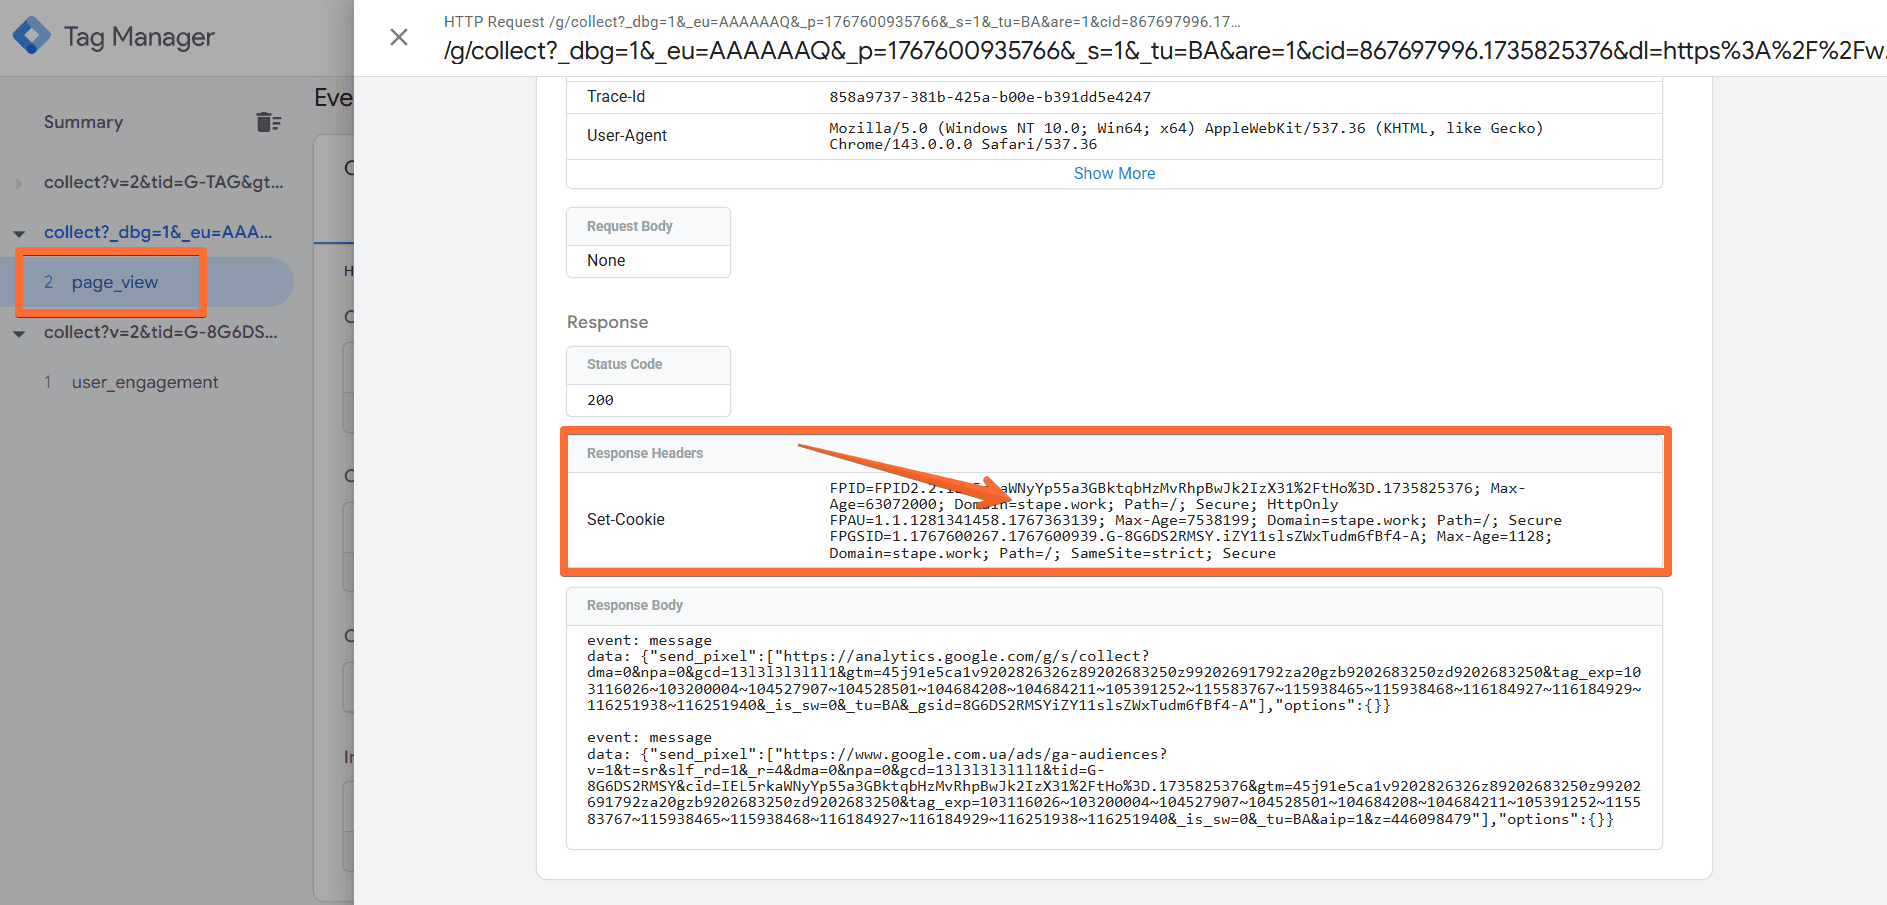Click the Response Body section header

(x=635, y=605)
